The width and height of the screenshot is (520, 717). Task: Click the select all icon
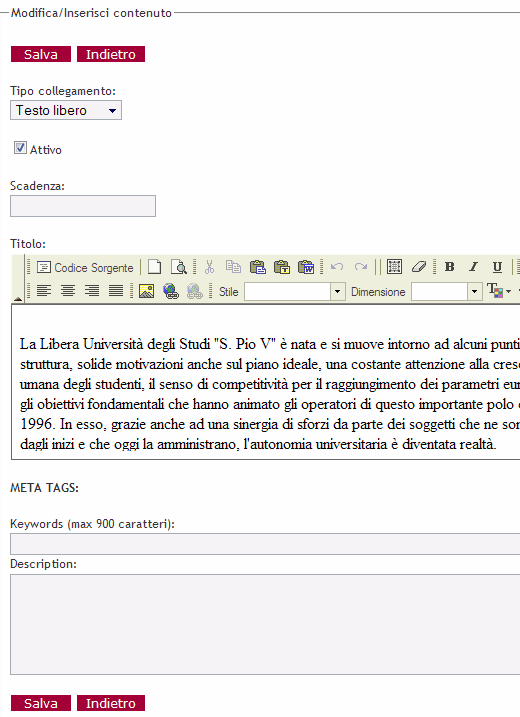(x=394, y=267)
